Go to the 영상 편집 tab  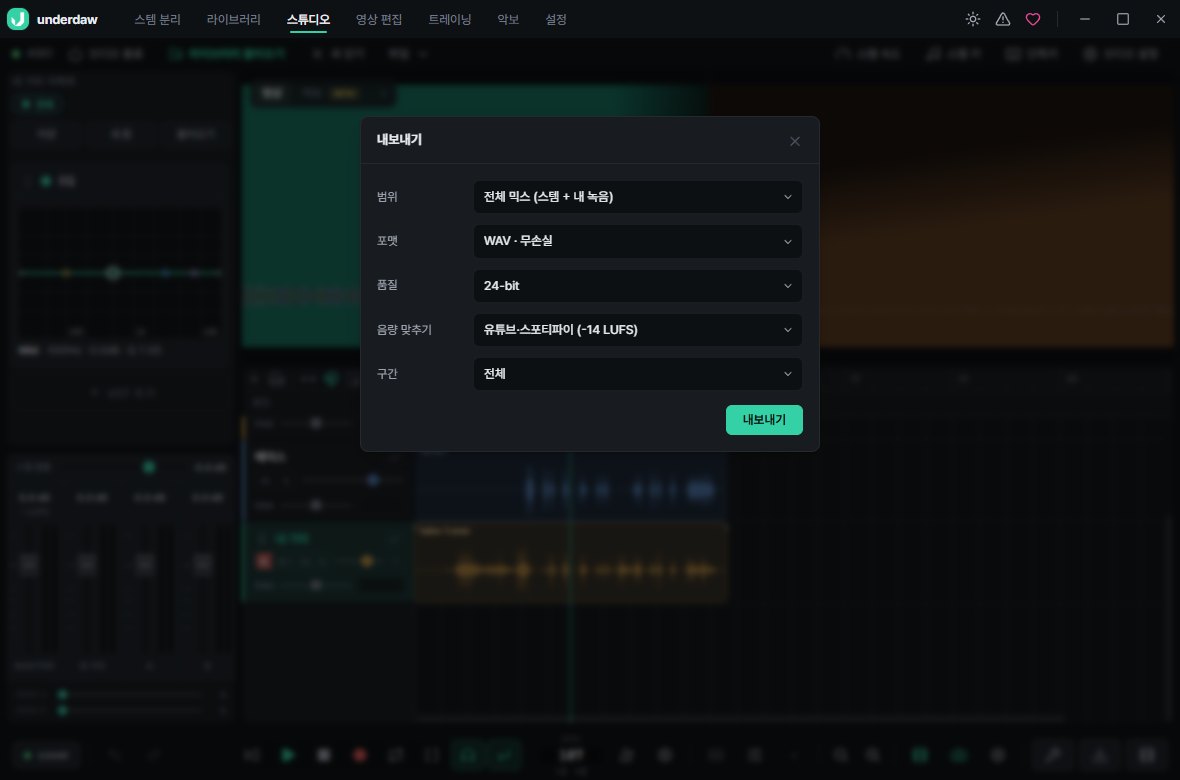tap(379, 20)
